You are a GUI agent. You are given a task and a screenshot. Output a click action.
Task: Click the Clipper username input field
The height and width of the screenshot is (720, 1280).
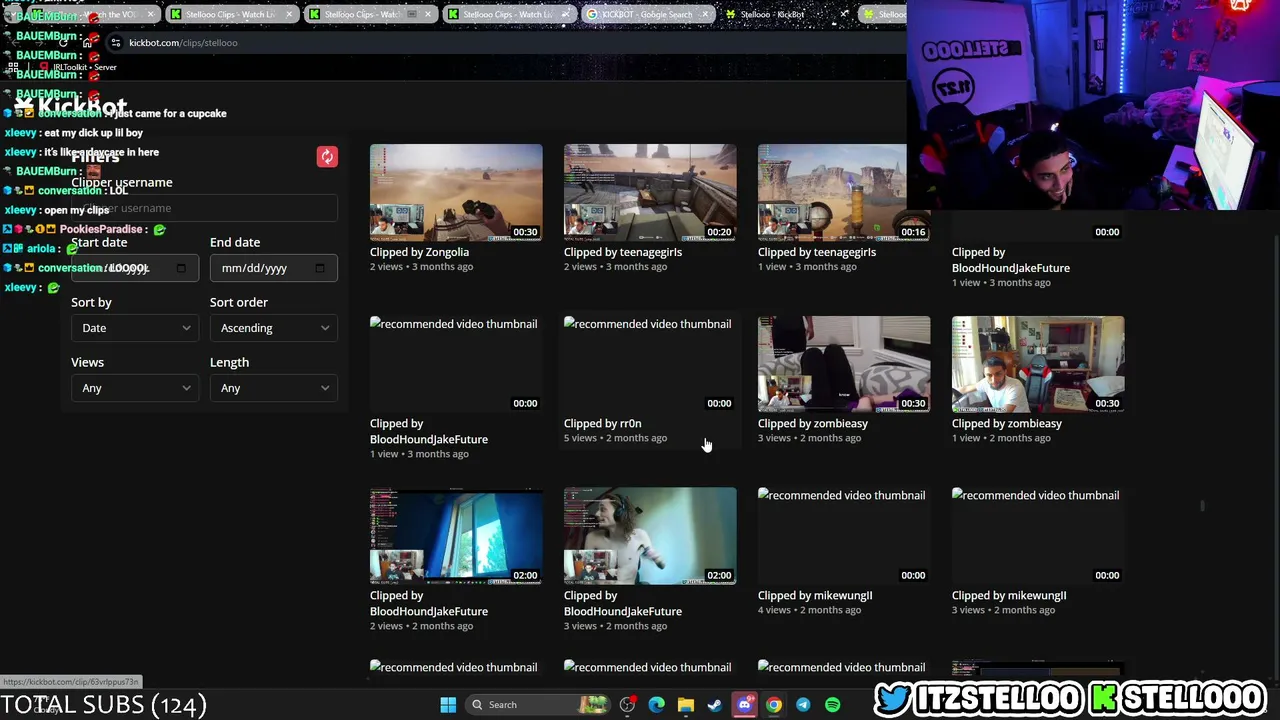pyautogui.click(x=204, y=208)
